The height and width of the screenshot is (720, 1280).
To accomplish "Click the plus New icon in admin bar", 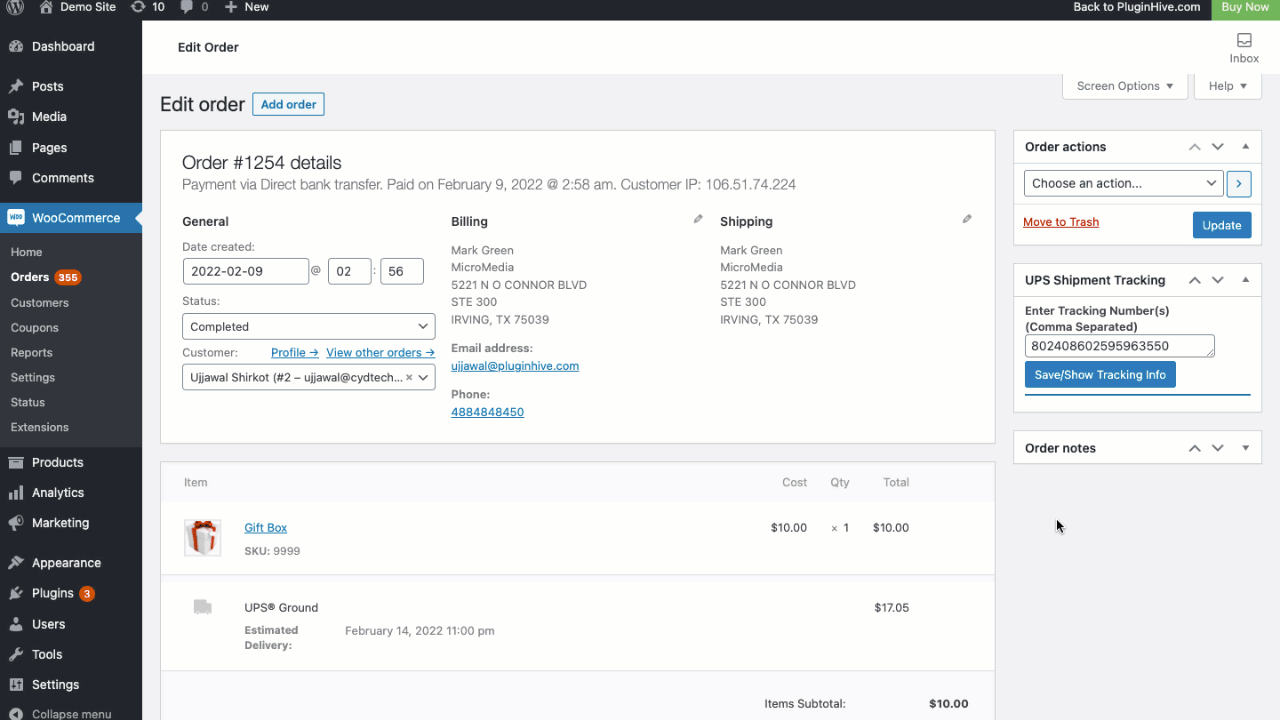I will pos(231,7).
